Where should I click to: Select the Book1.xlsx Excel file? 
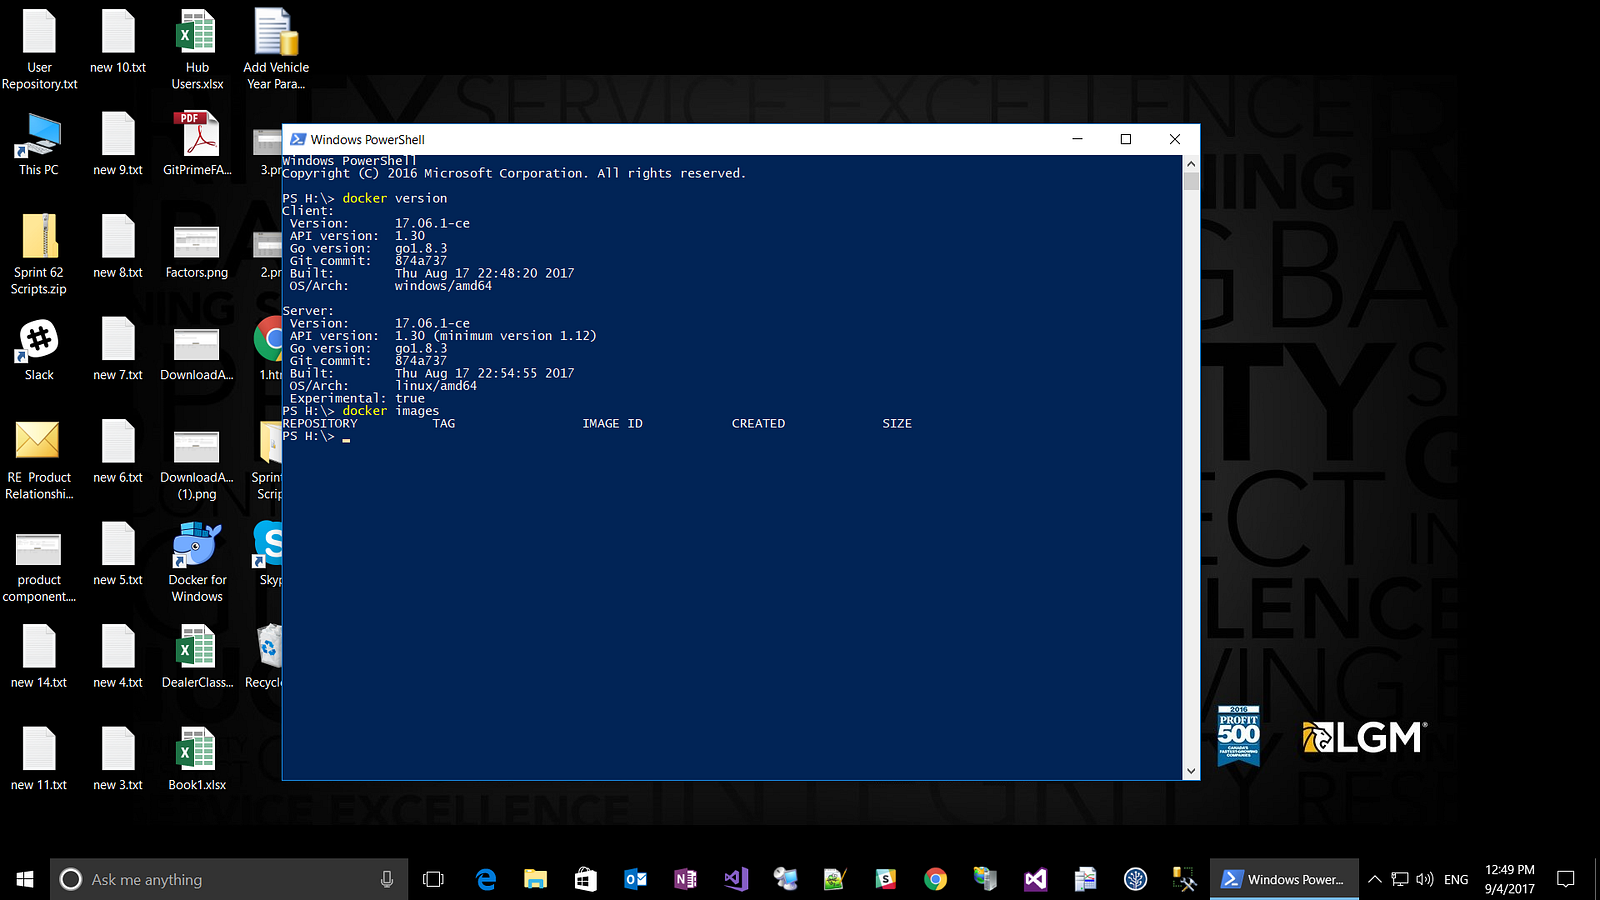(x=197, y=760)
